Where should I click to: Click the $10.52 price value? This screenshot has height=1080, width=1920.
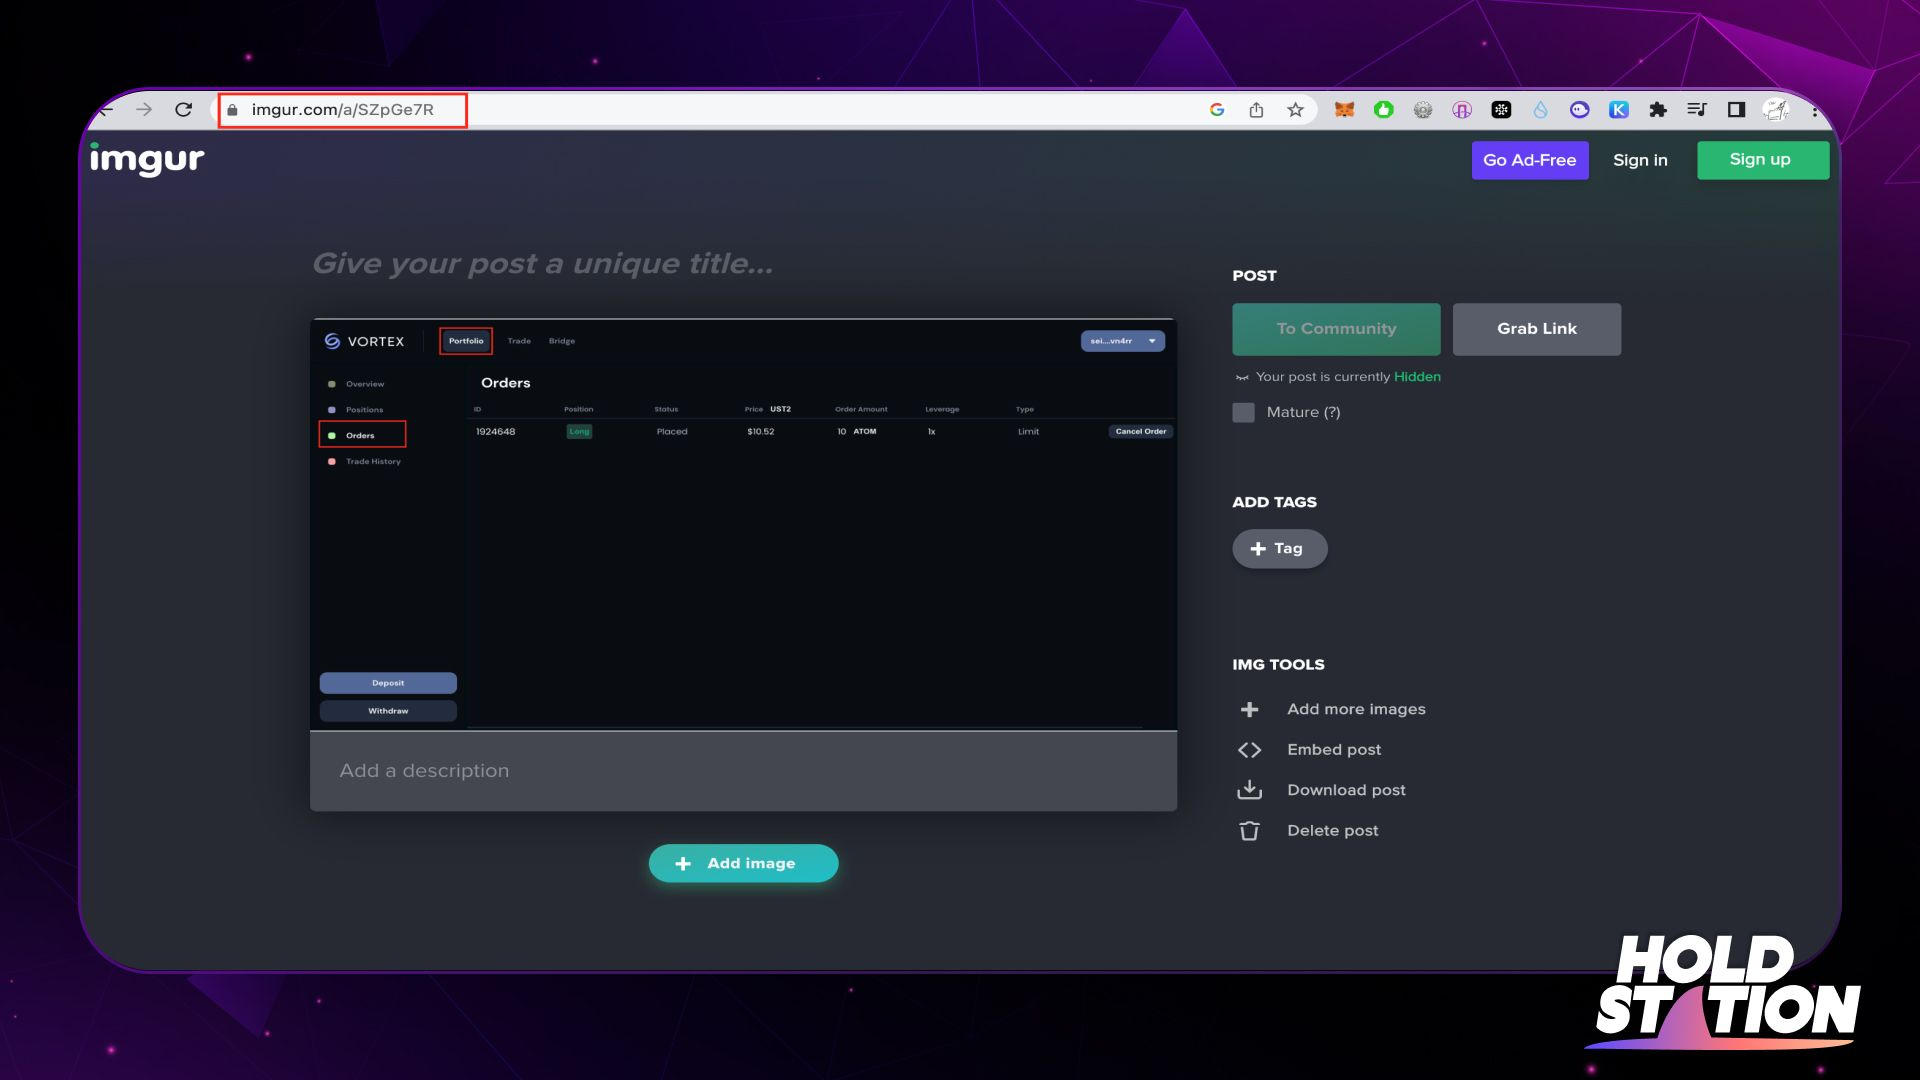(760, 432)
